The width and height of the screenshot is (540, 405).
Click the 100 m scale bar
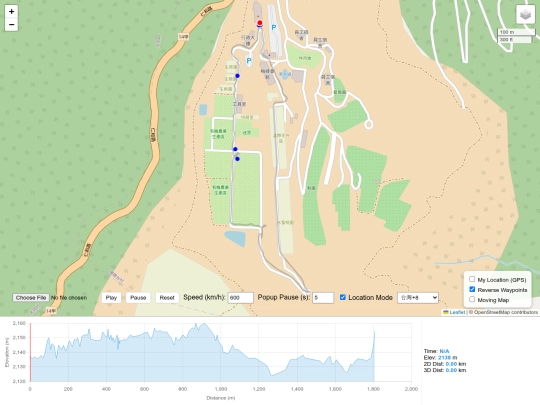click(x=516, y=32)
